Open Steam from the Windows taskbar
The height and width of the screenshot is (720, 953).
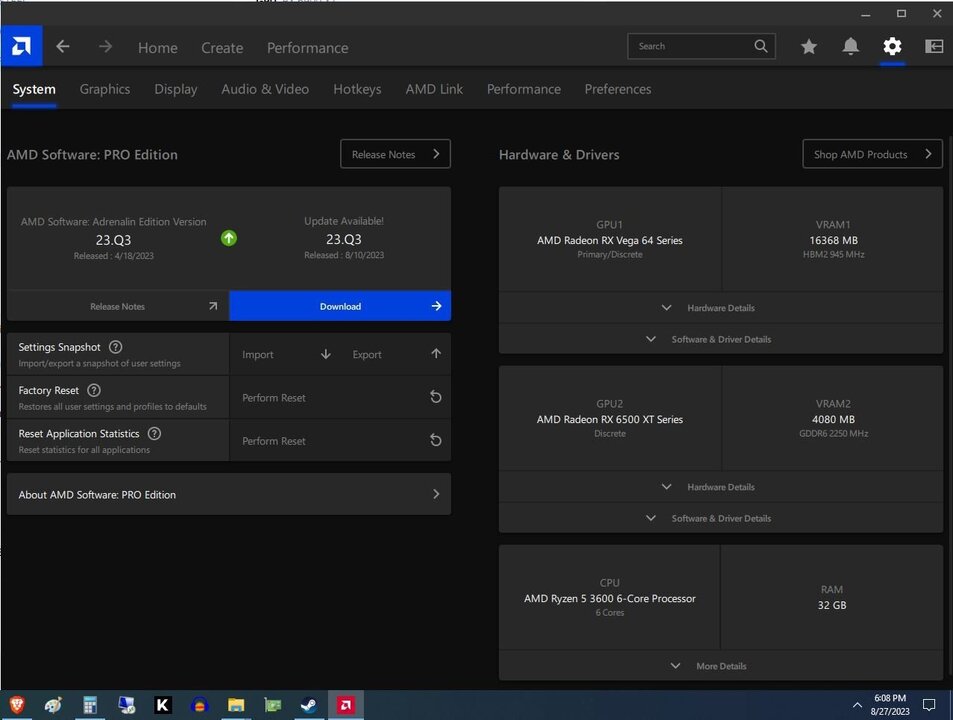point(309,705)
